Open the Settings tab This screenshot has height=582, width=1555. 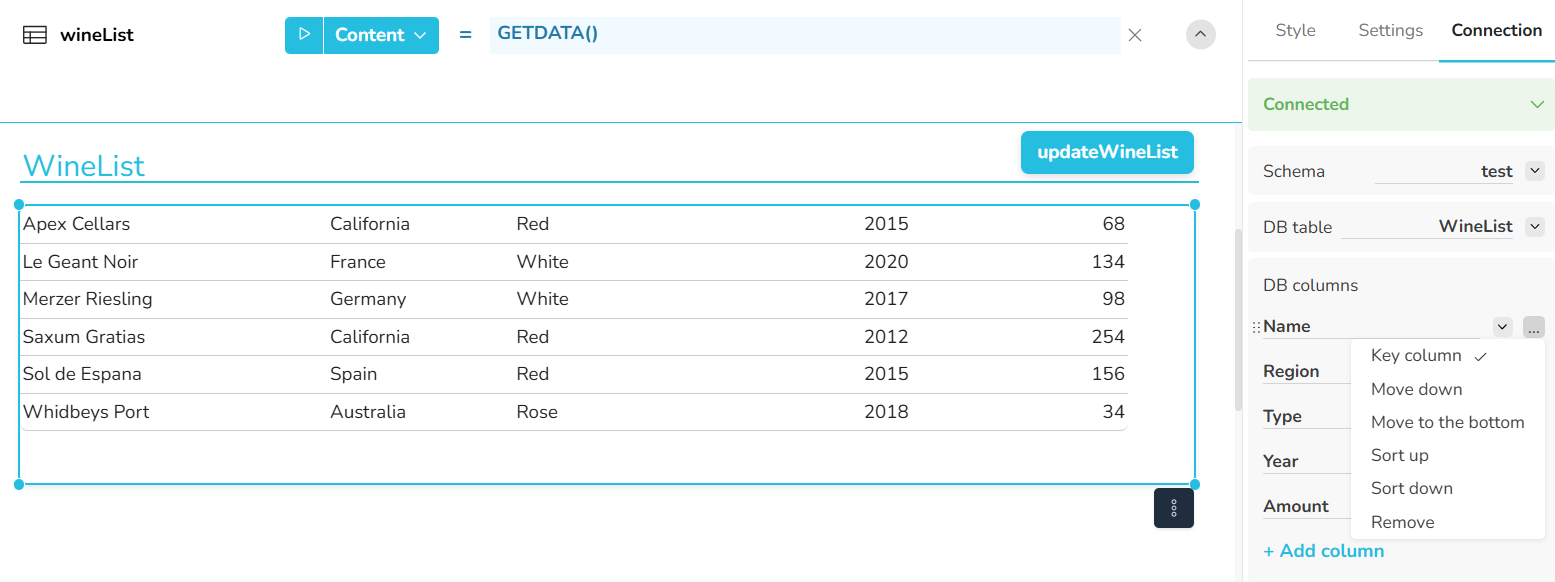(1390, 30)
